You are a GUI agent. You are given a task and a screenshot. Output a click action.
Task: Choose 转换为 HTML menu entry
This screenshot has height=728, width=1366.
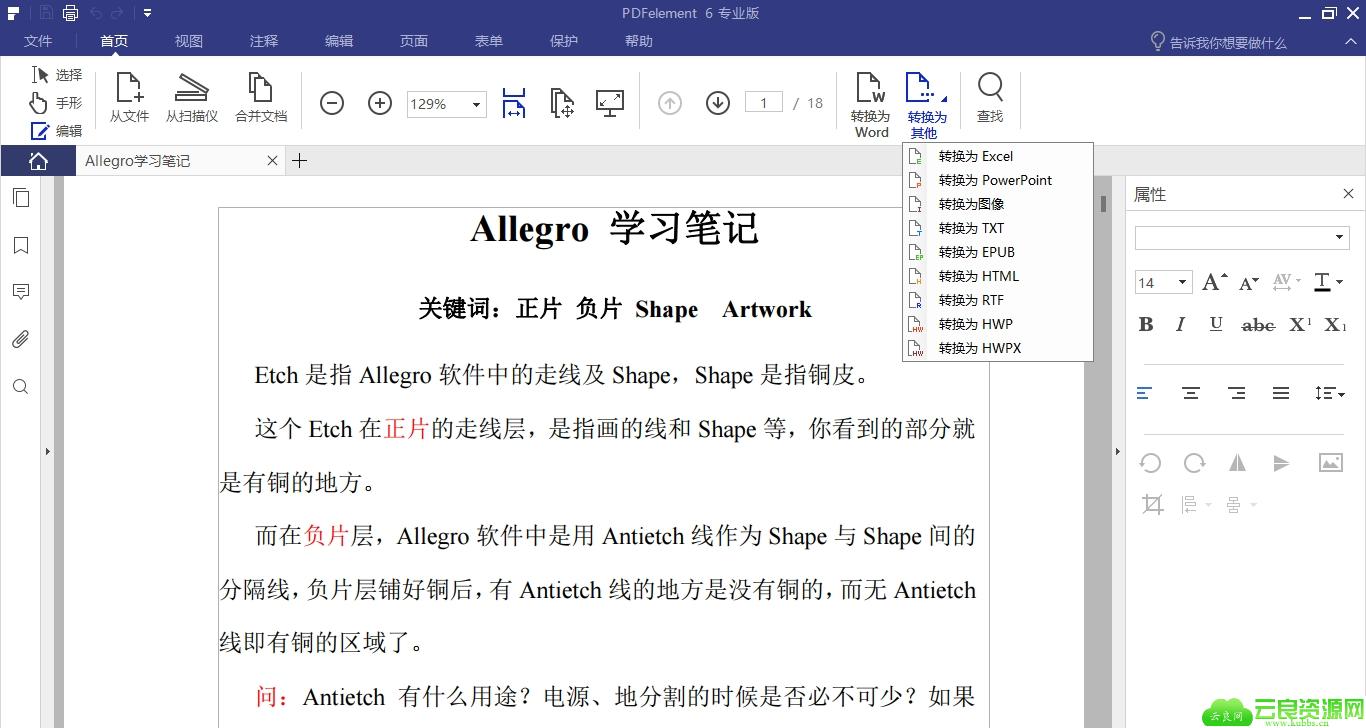[997, 276]
